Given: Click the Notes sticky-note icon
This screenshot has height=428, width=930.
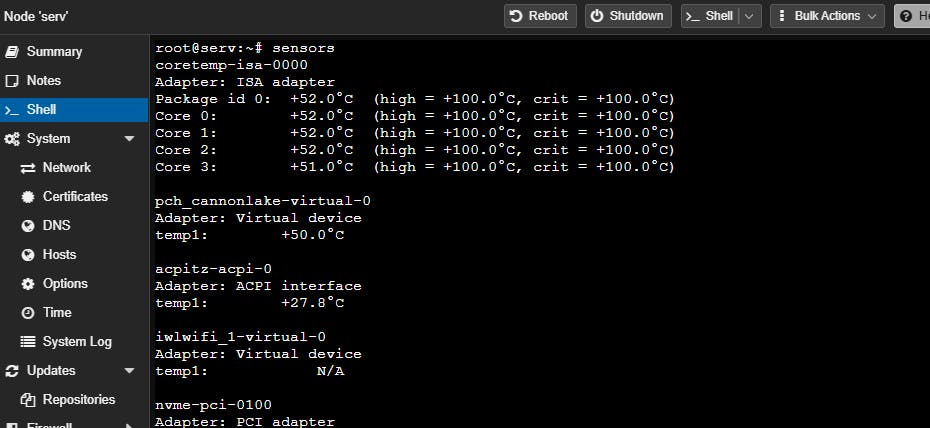Looking at the screenshot, I should tap(12, 81).
